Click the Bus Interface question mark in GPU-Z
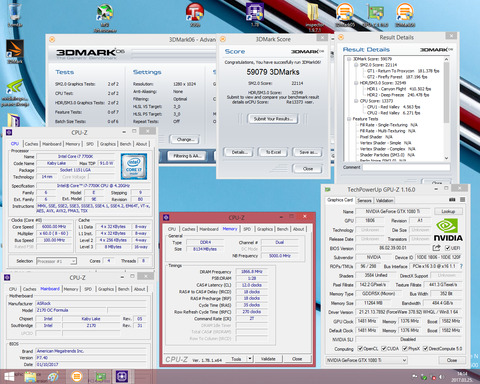The image size is (480, 384). pos(461,266)
